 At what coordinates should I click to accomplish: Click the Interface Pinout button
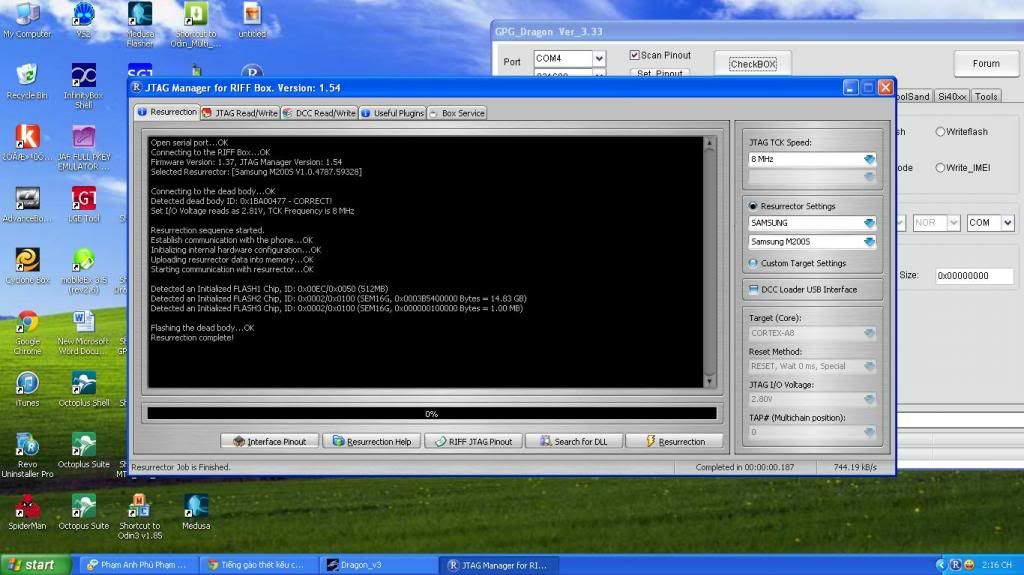[270, 442]
